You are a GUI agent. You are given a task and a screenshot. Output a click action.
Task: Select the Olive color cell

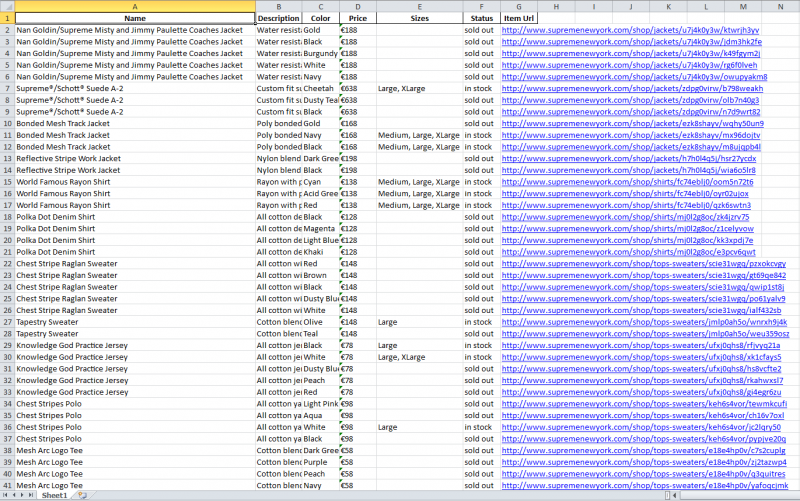point(321,322)
